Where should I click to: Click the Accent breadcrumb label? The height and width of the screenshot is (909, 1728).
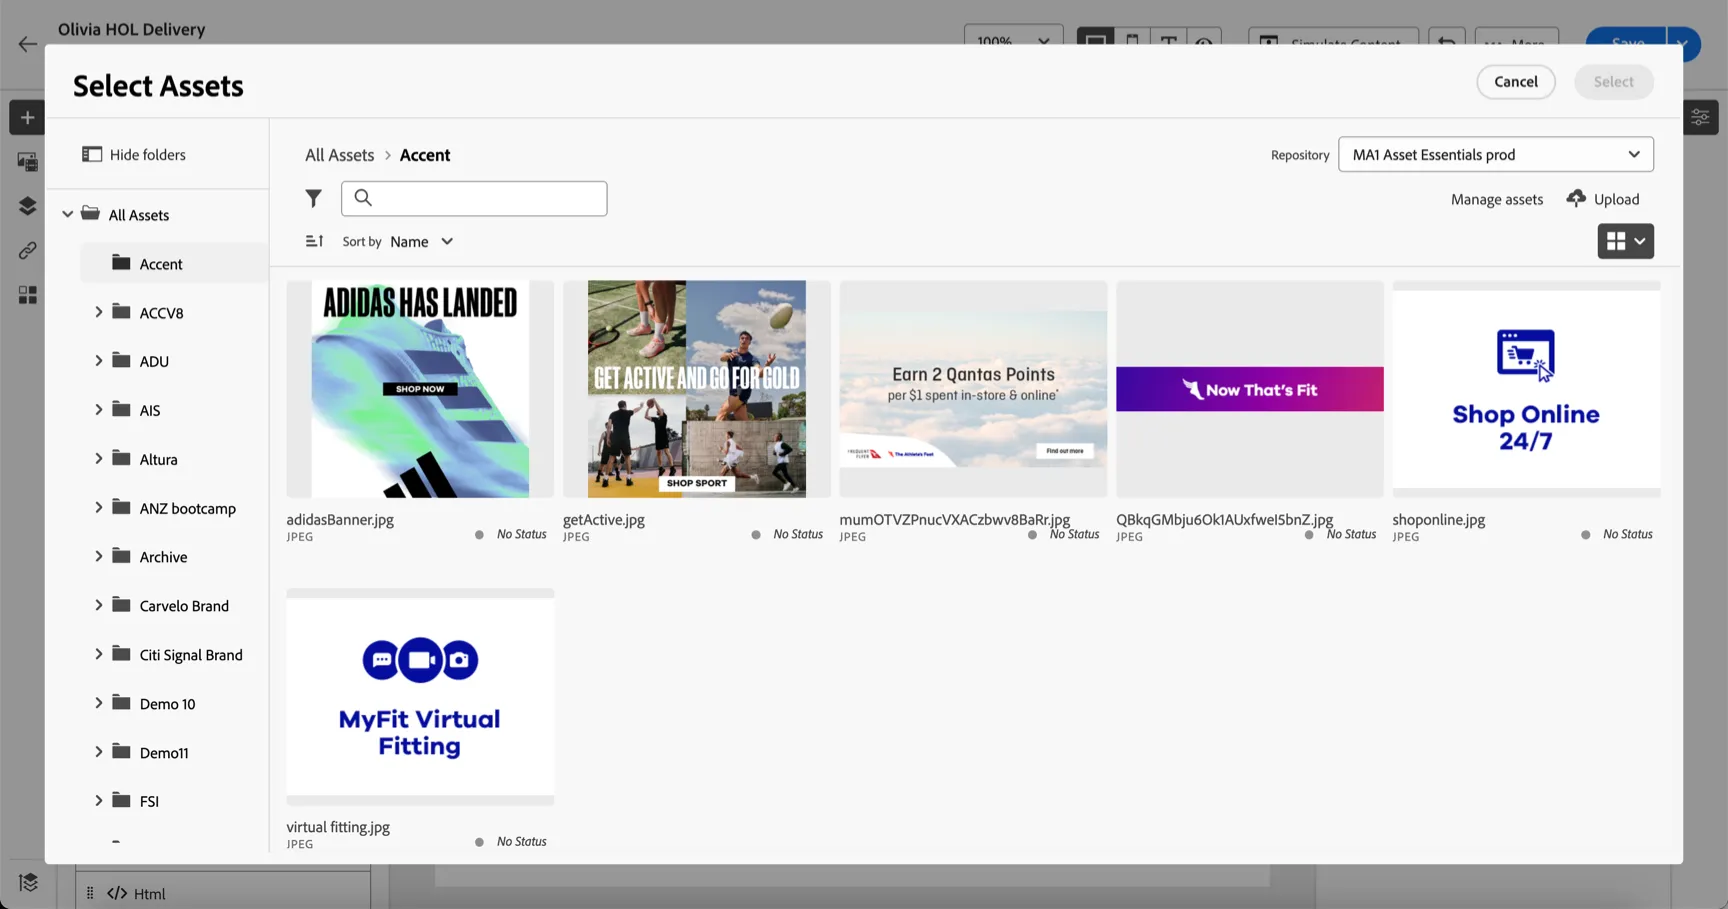click(425, 155)
